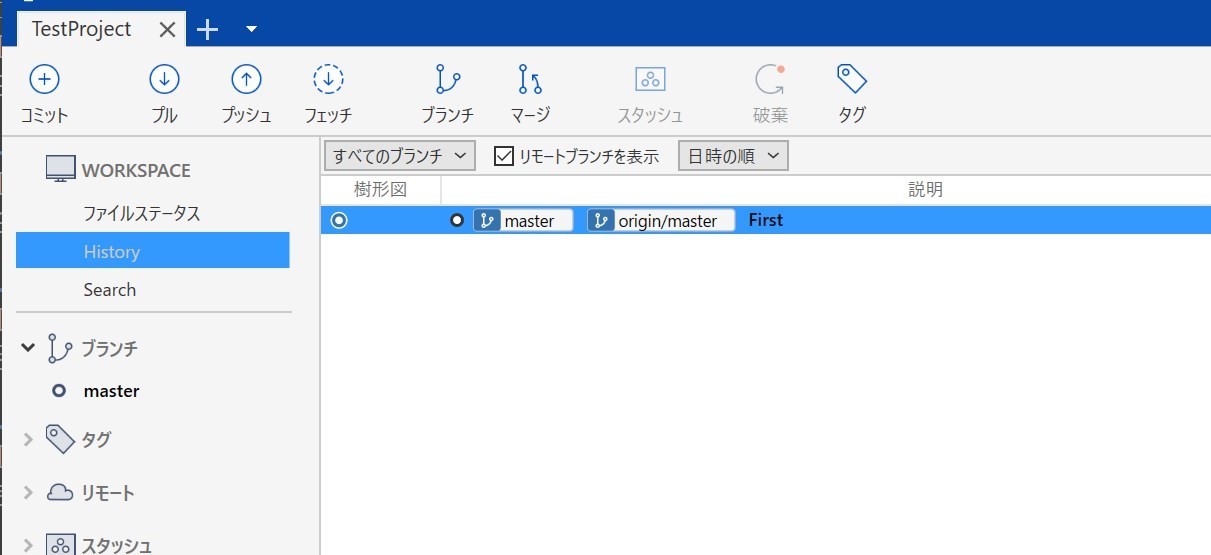The width and height of the screenshot is (1211, 555).
Task: Click the cloud icon beside リモート
Action: tap(60, 492)
